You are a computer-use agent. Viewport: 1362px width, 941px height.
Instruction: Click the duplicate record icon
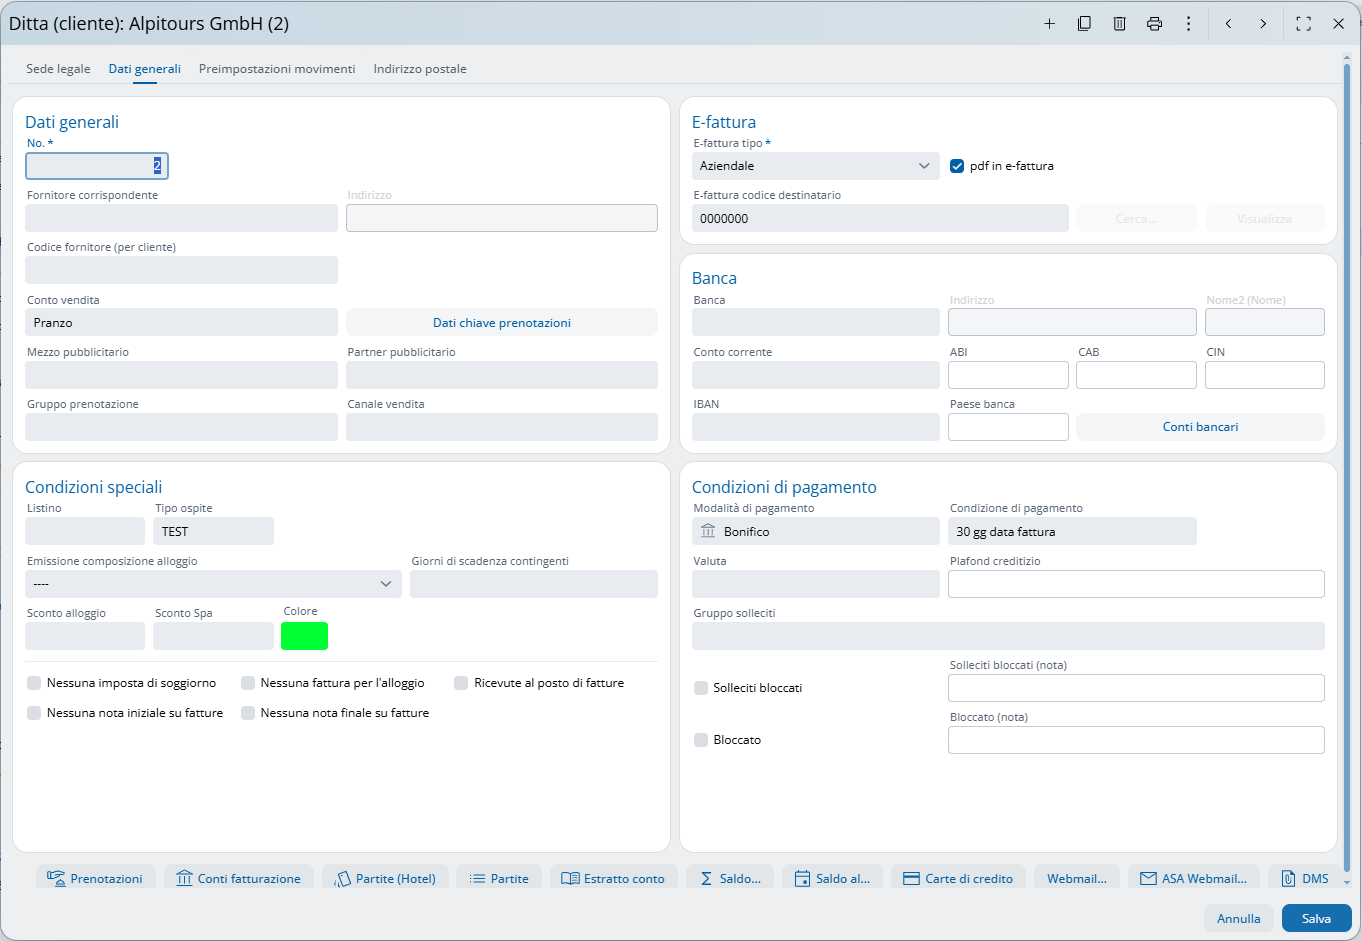(x=1084, y=24)
